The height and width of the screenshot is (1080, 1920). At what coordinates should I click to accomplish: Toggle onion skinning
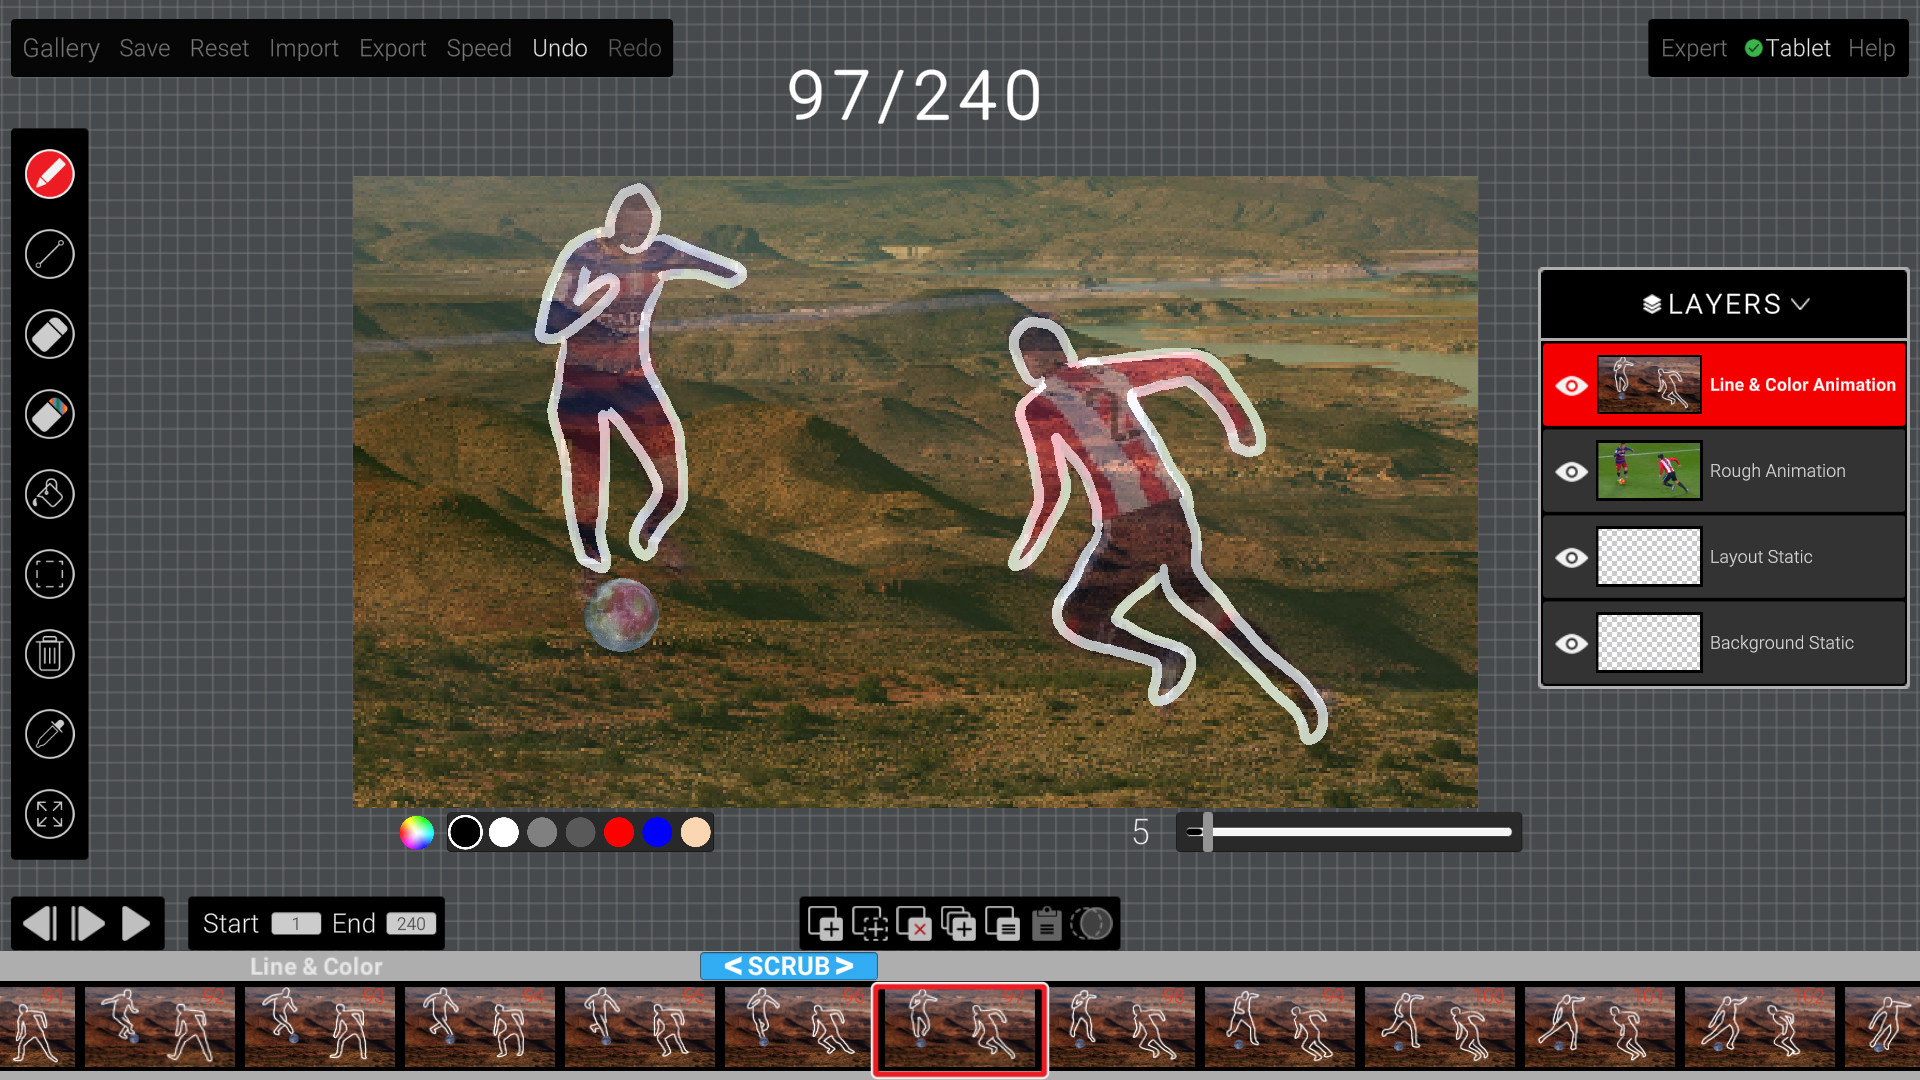(1092, 925)
